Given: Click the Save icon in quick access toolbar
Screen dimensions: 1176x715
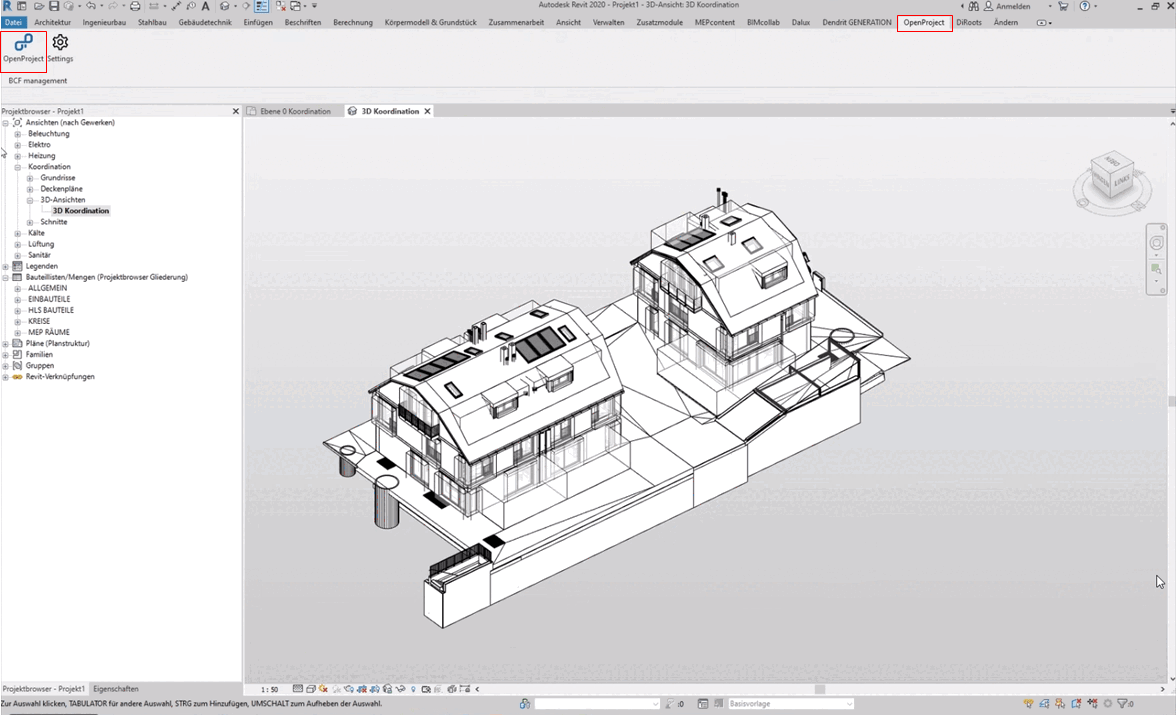Looking at the screenshot, I should pos(53,6).
